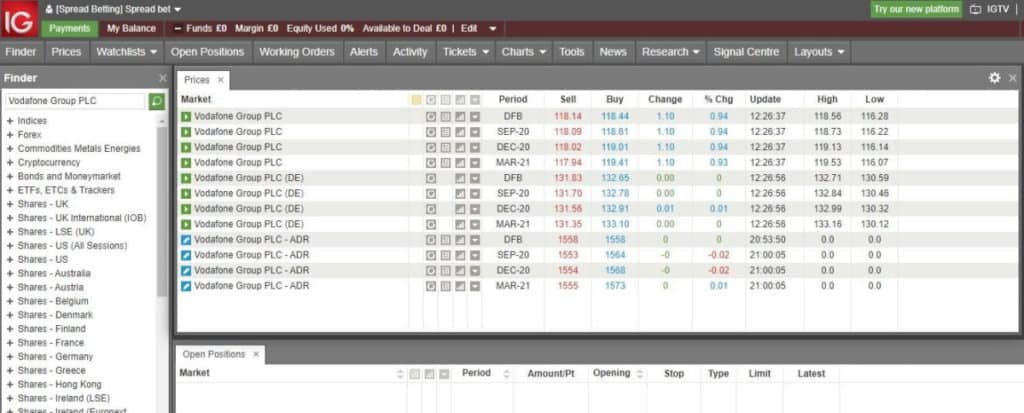
Task: Open the Layouts dropdown menu
Action: (819, 52)
